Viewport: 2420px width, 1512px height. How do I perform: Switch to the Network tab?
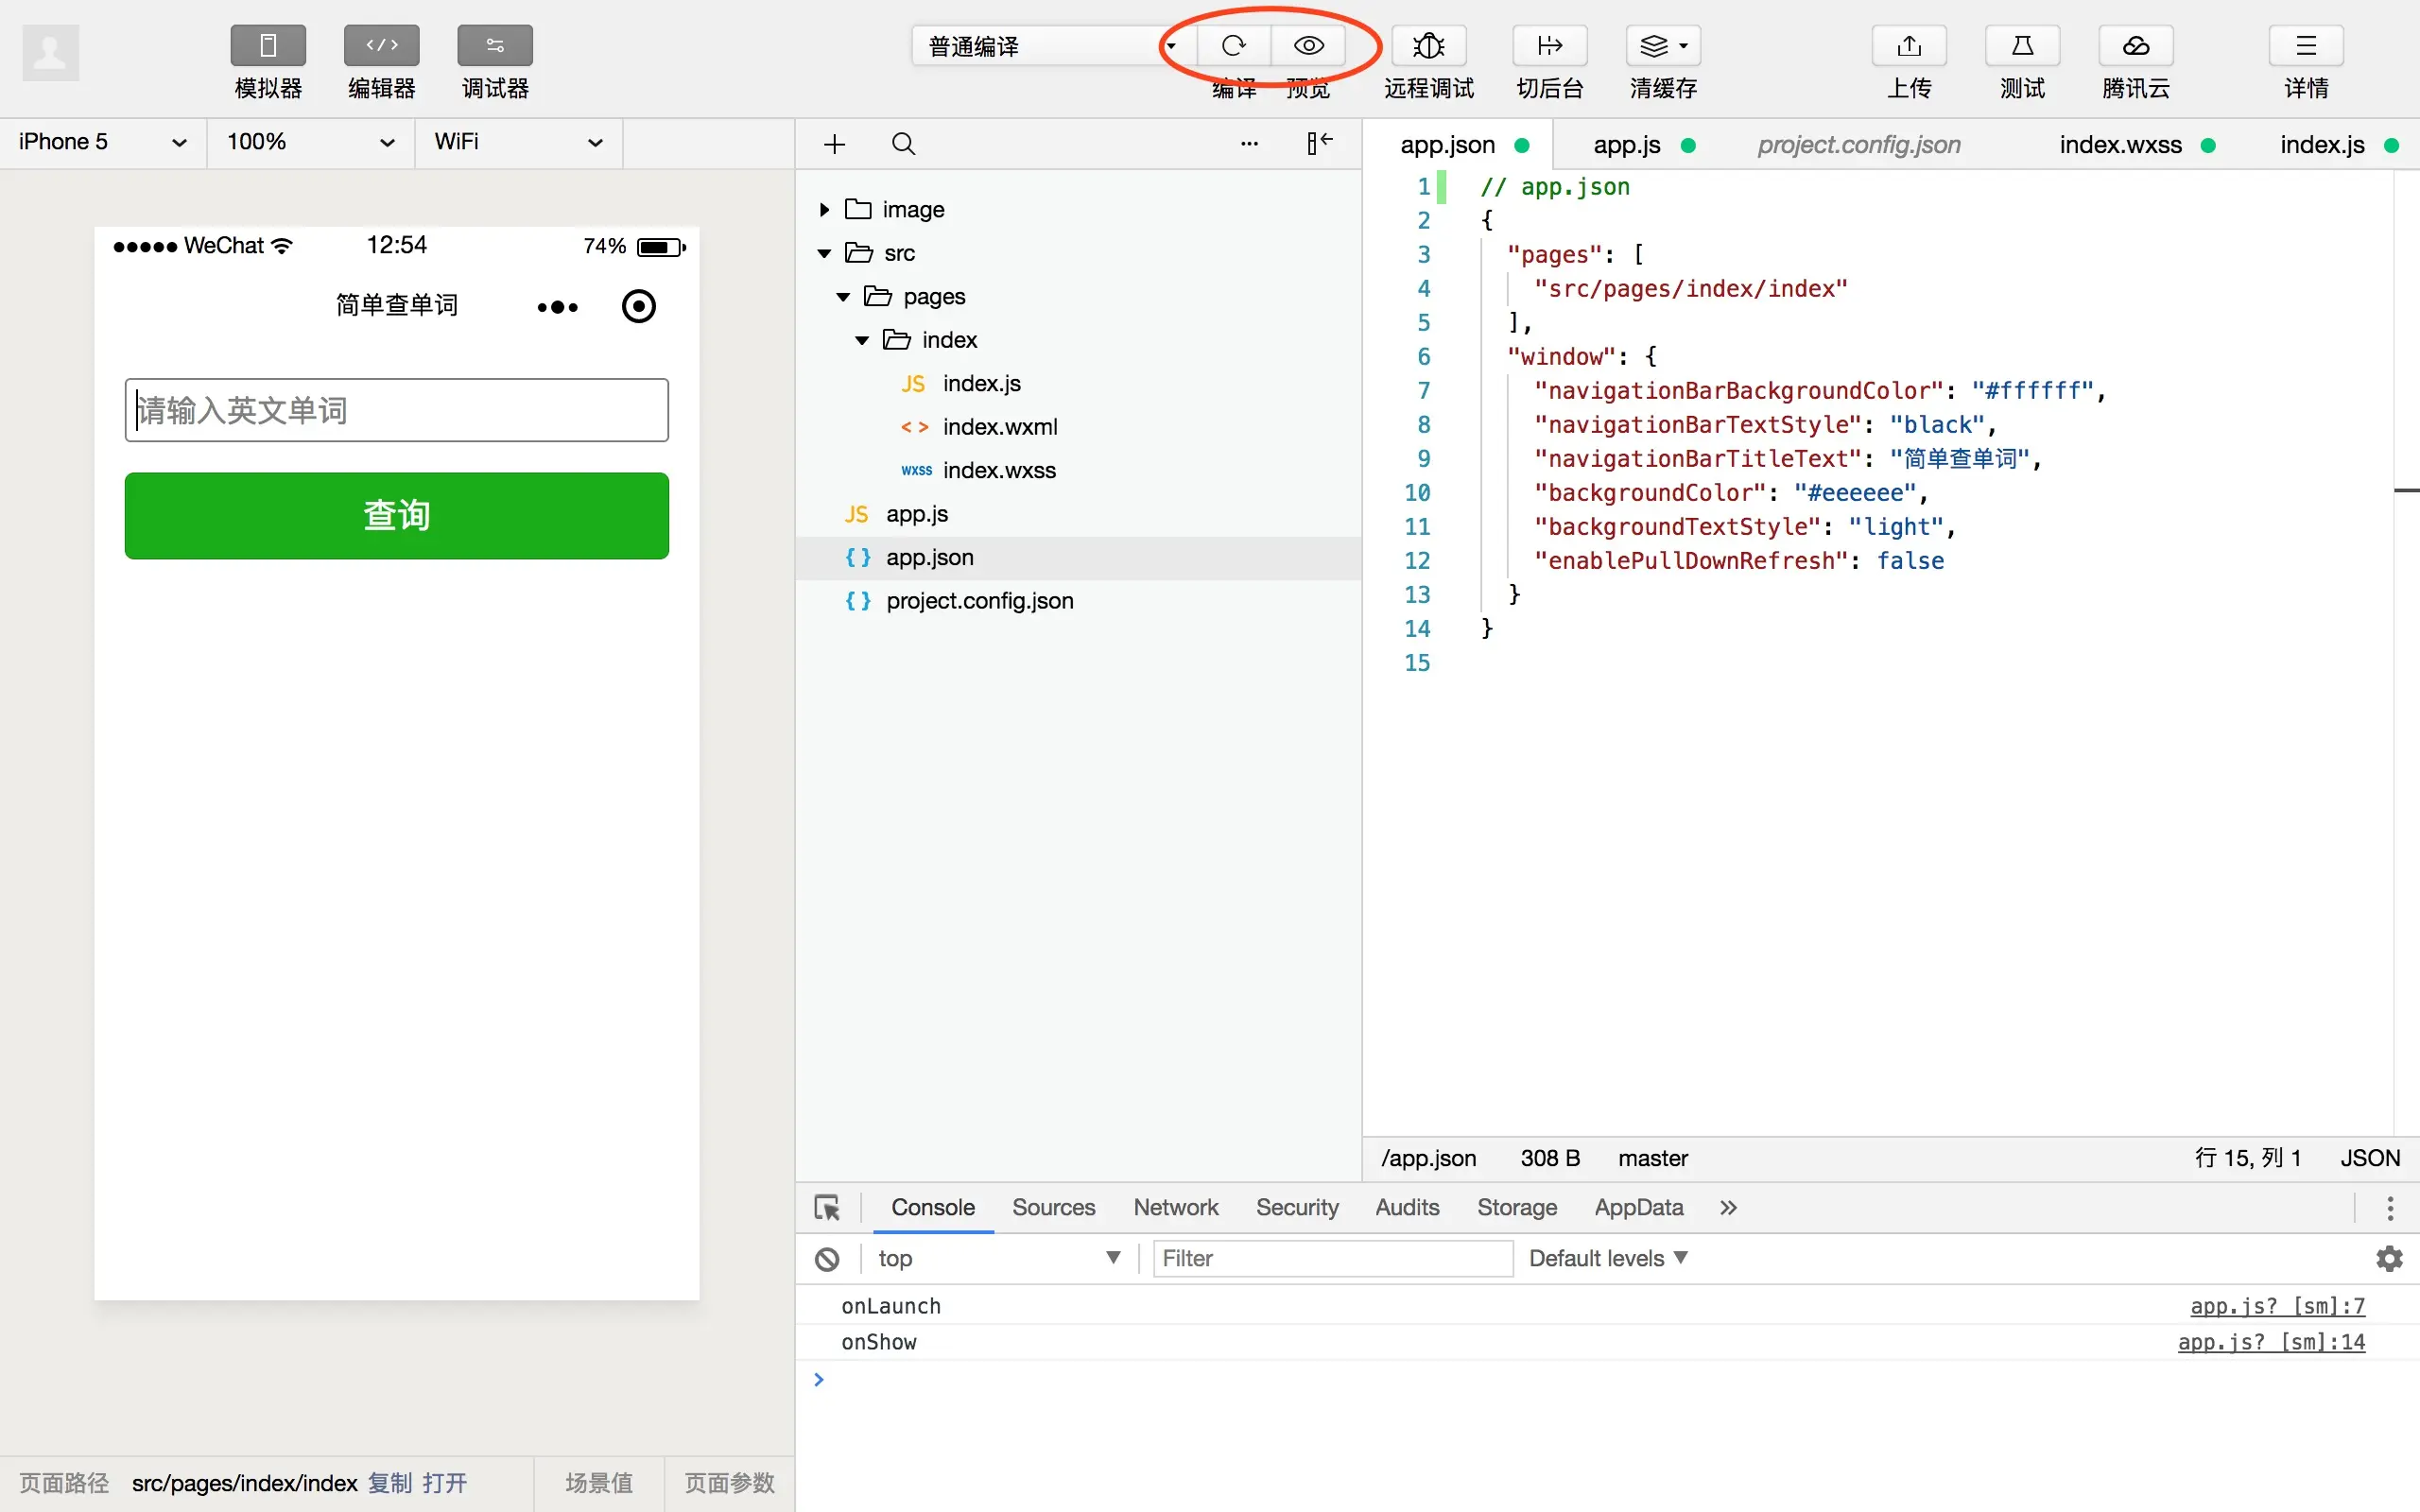[1175, 1207]
